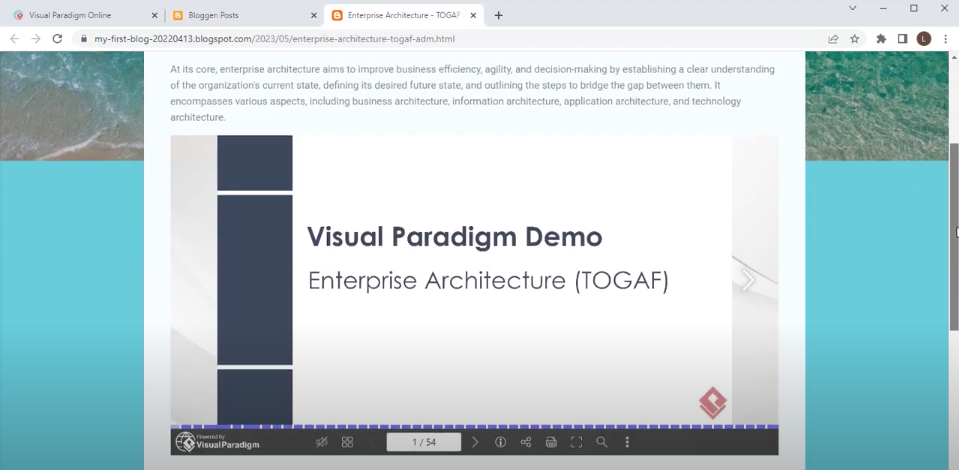Toggle the muted sound icon in viewer toolbar

[321, 442]
